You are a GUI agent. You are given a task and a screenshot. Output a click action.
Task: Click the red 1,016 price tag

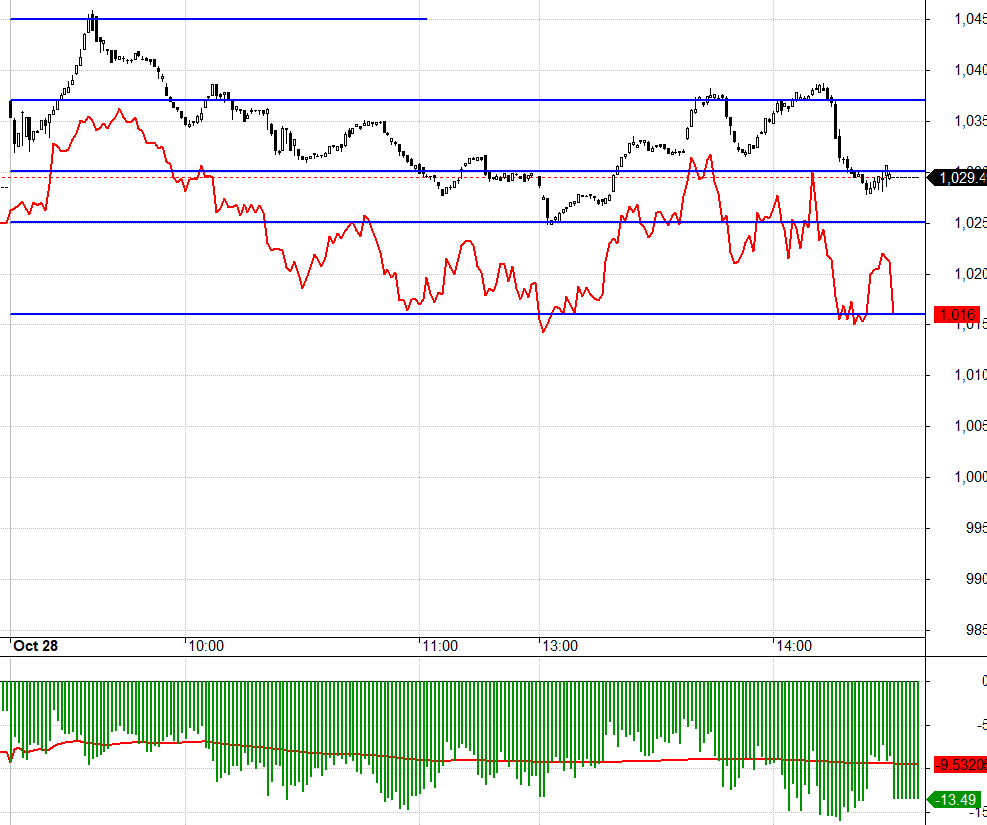click(958, 315)
